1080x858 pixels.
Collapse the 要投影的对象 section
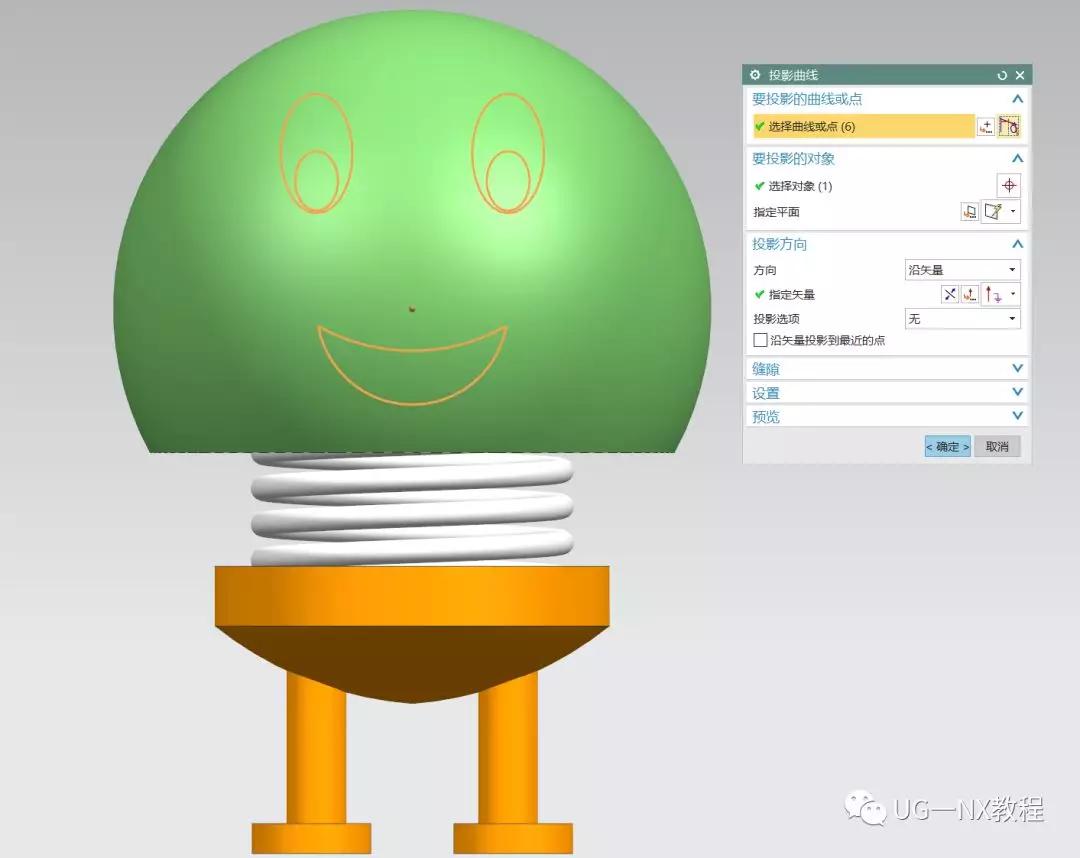click(x=1017, y=158)
